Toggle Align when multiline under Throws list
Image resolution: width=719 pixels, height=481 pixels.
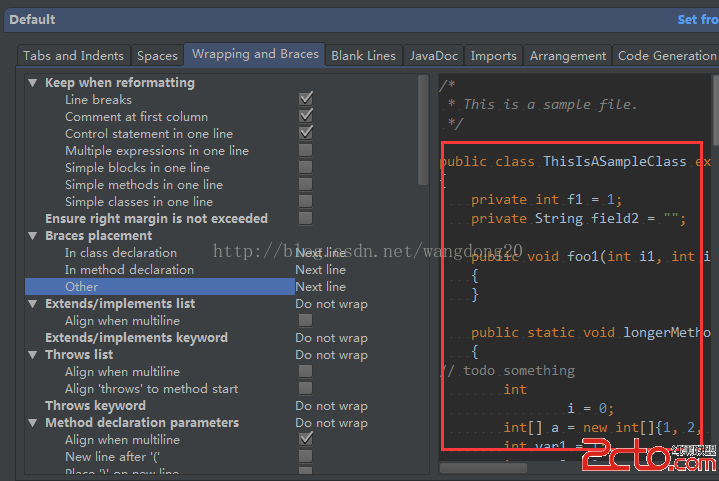click(306, 371)
